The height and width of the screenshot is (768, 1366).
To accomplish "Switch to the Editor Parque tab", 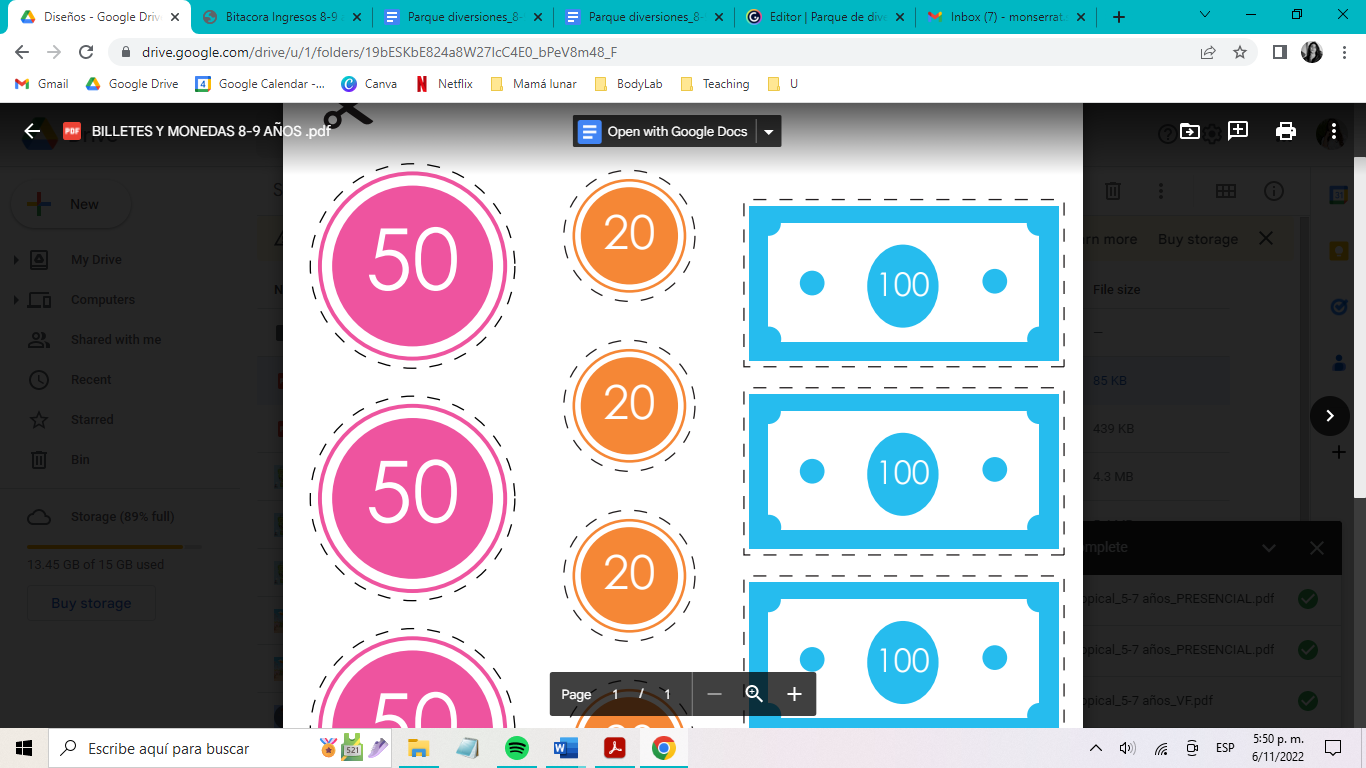I will tap(825, 17).
